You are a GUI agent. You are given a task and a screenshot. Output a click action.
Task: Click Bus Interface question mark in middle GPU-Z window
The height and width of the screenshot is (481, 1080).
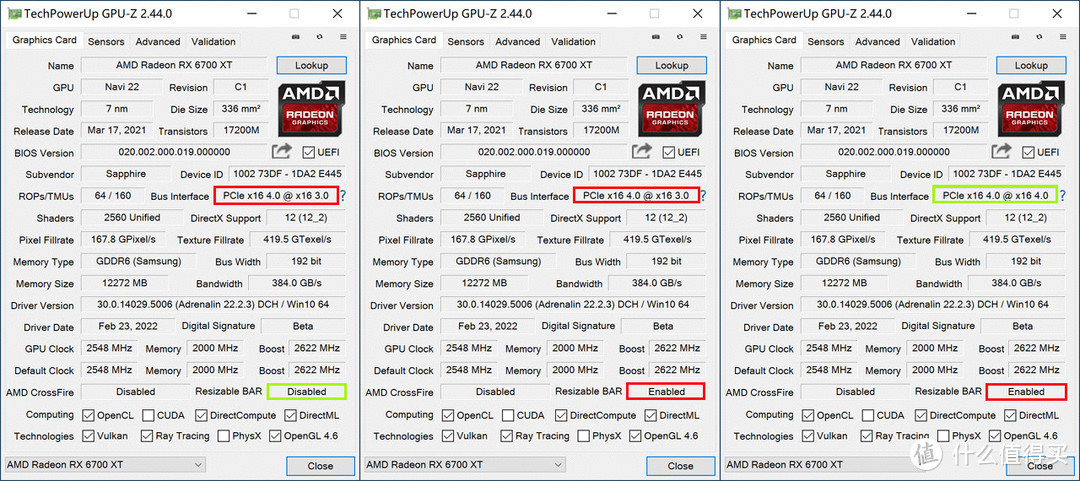tap(703, 196)
